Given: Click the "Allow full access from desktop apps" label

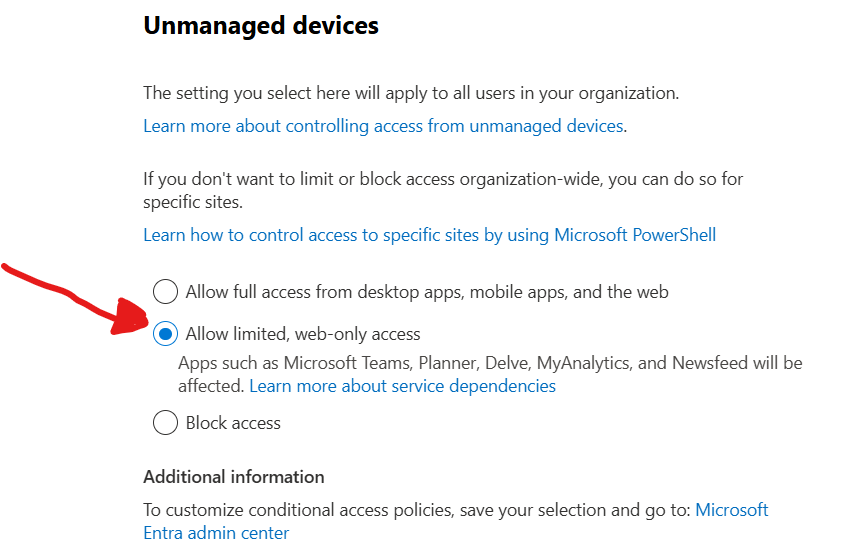Looking at the screenshot, I should tap(427, 292).
